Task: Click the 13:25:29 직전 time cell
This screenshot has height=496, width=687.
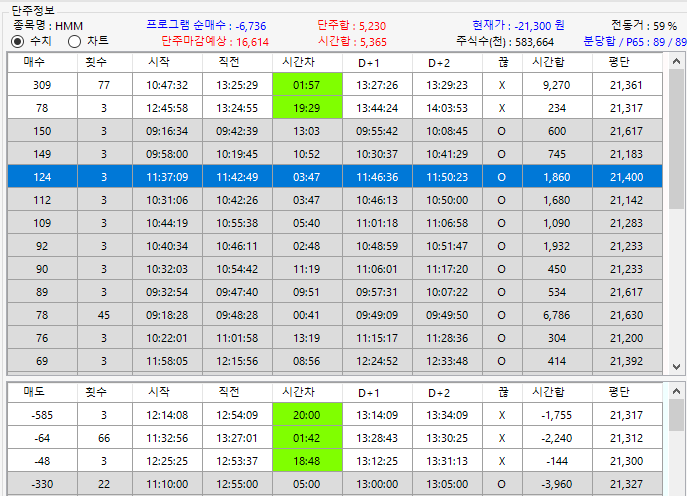Action: [237, 85]
